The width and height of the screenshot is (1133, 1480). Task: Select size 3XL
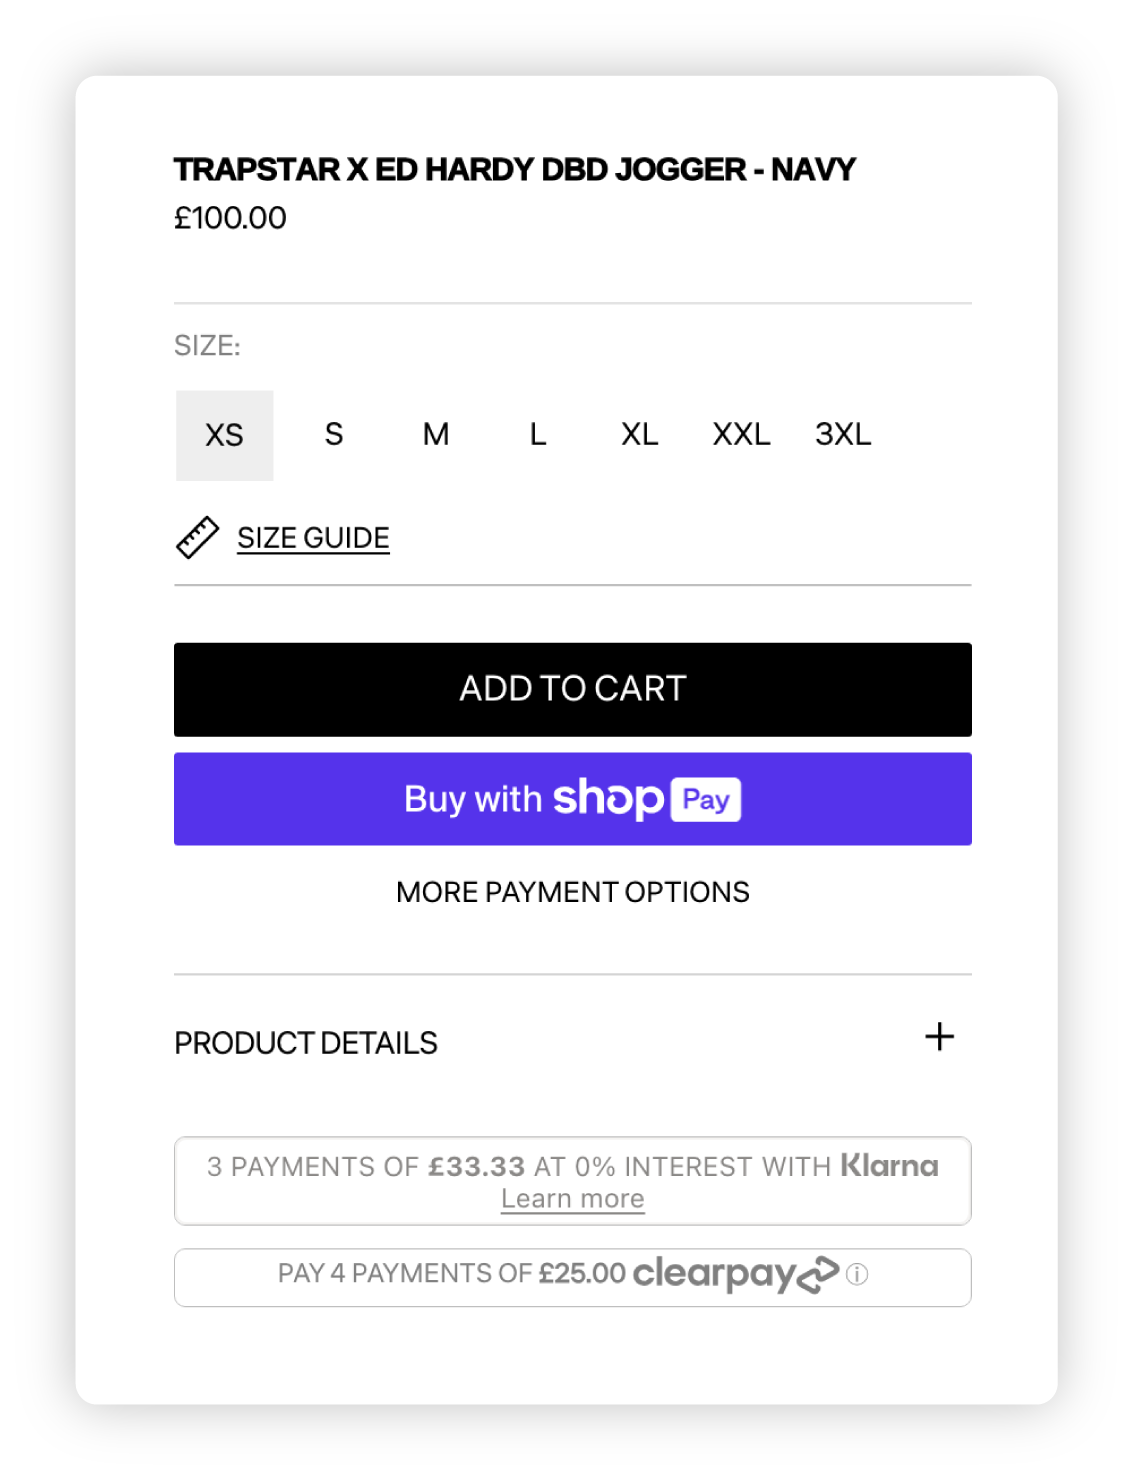tap(843, 435)
